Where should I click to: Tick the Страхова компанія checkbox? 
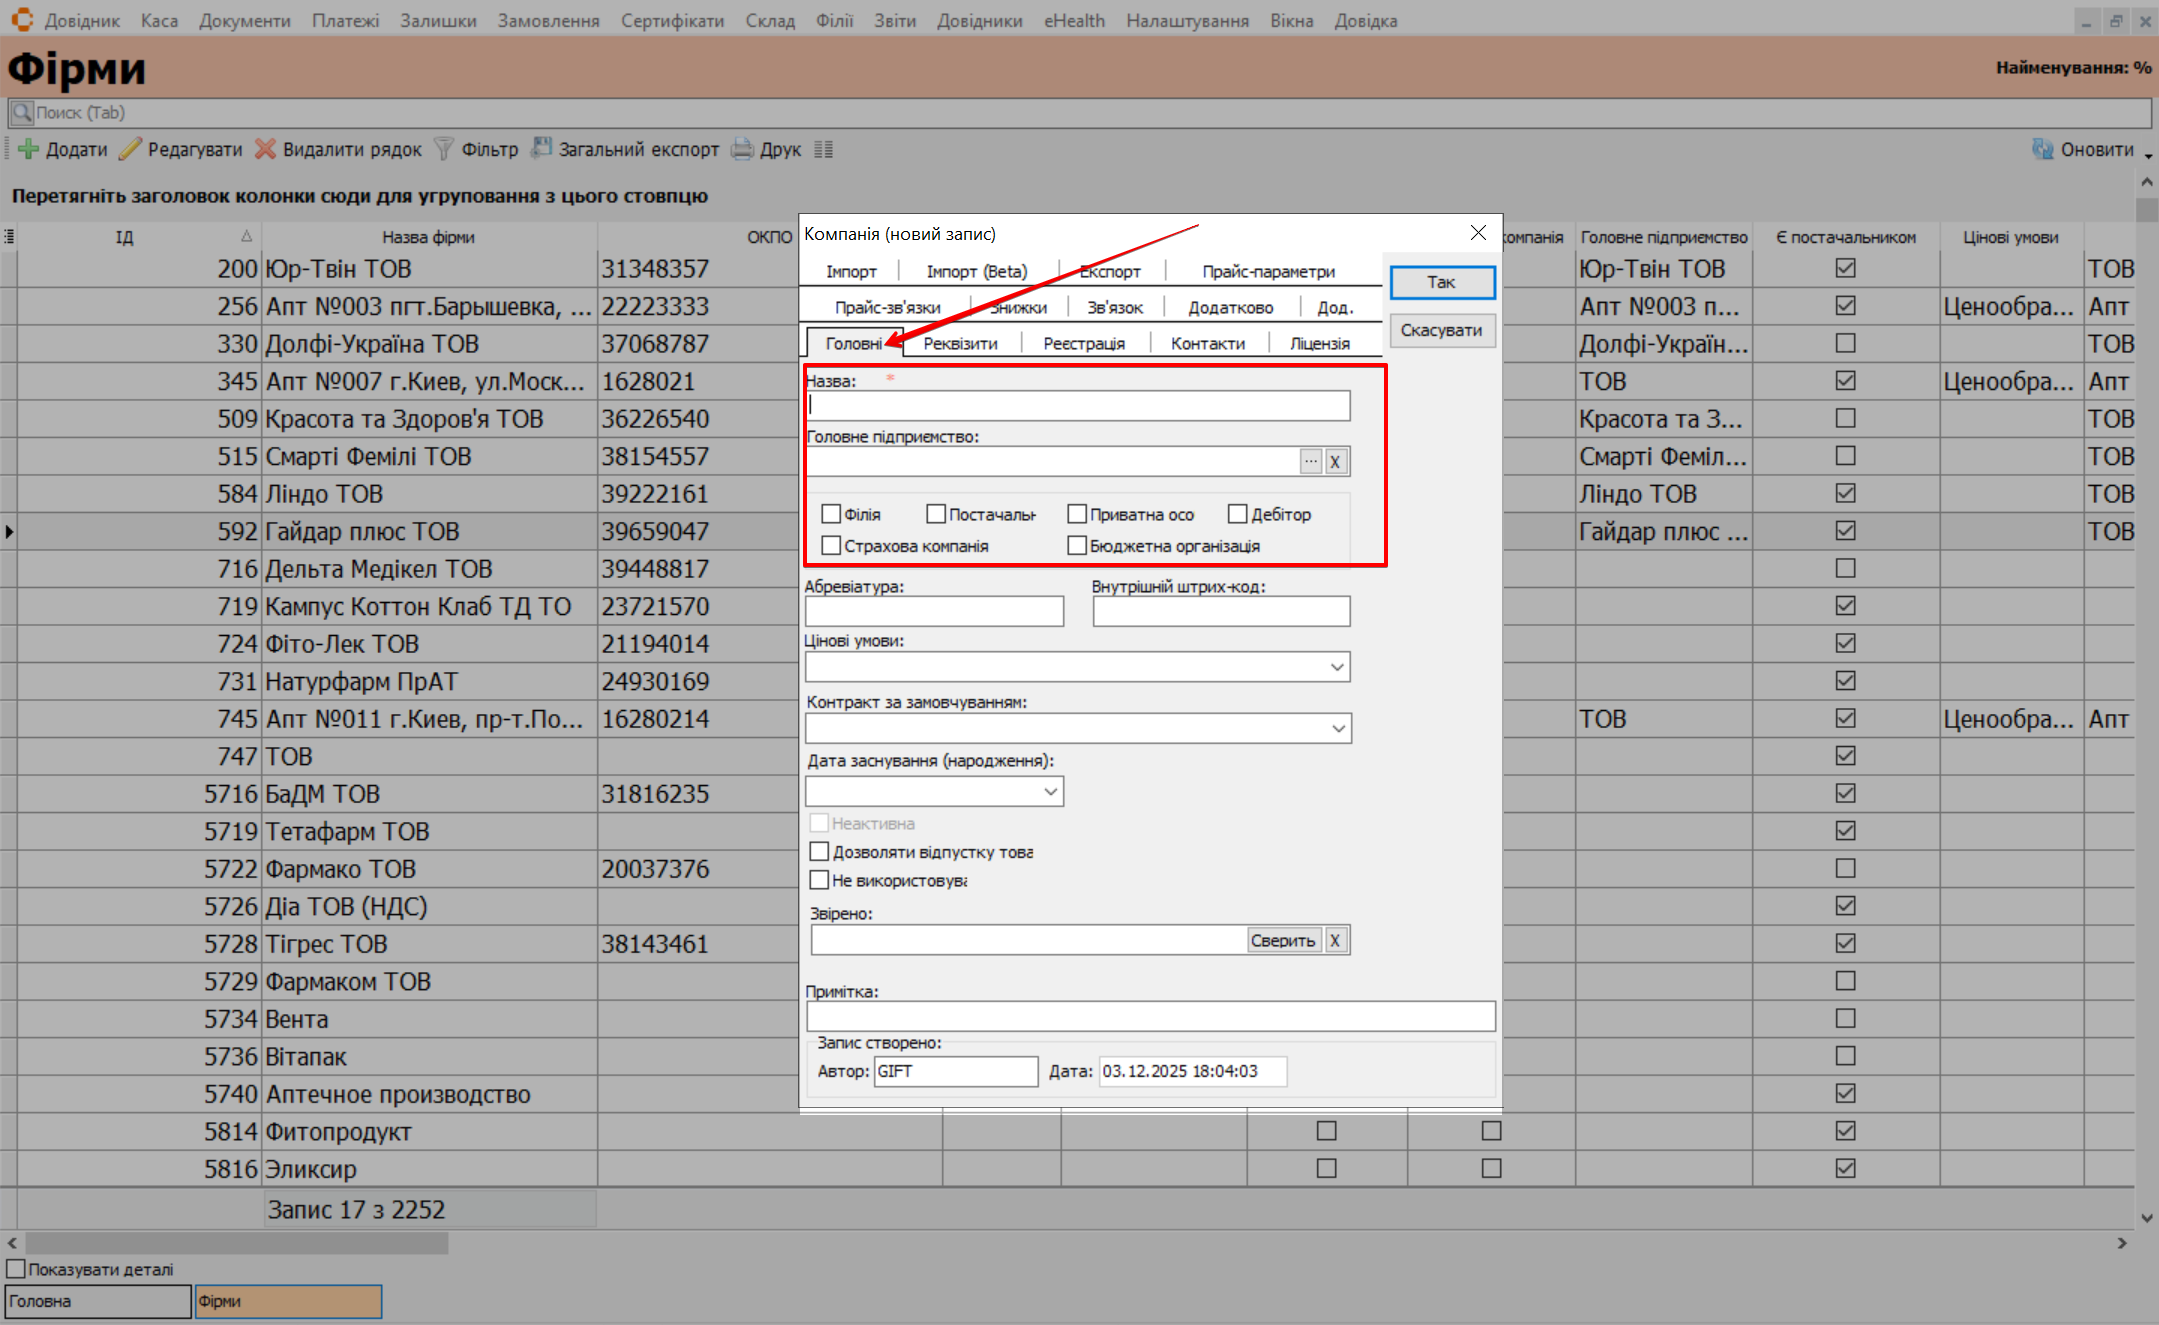click(x=831, y=546)
